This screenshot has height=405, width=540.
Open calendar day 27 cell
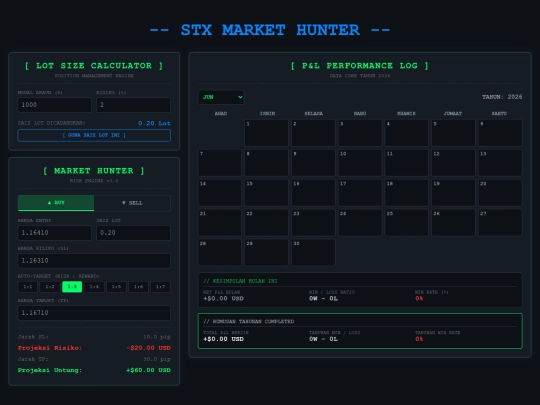click(500, 223)
